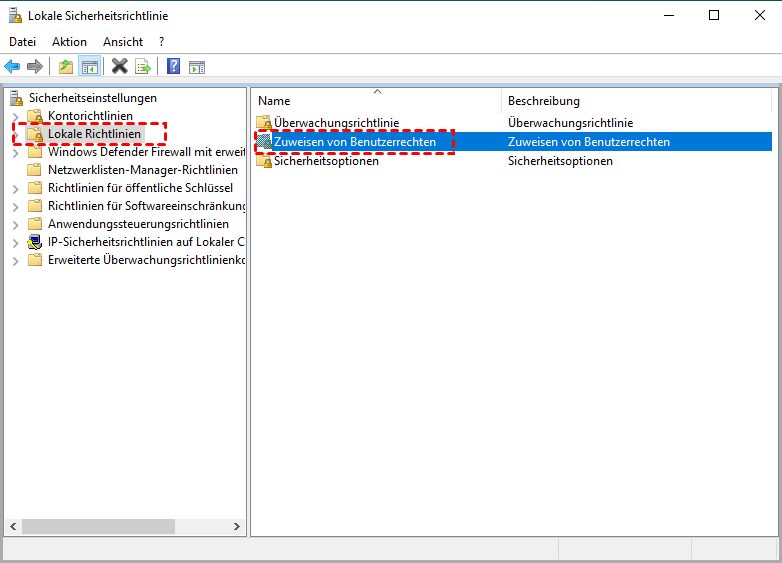This screenshot has width=782, height=563.
Task: Open the Datei menu
Action: tap(22, 42)
